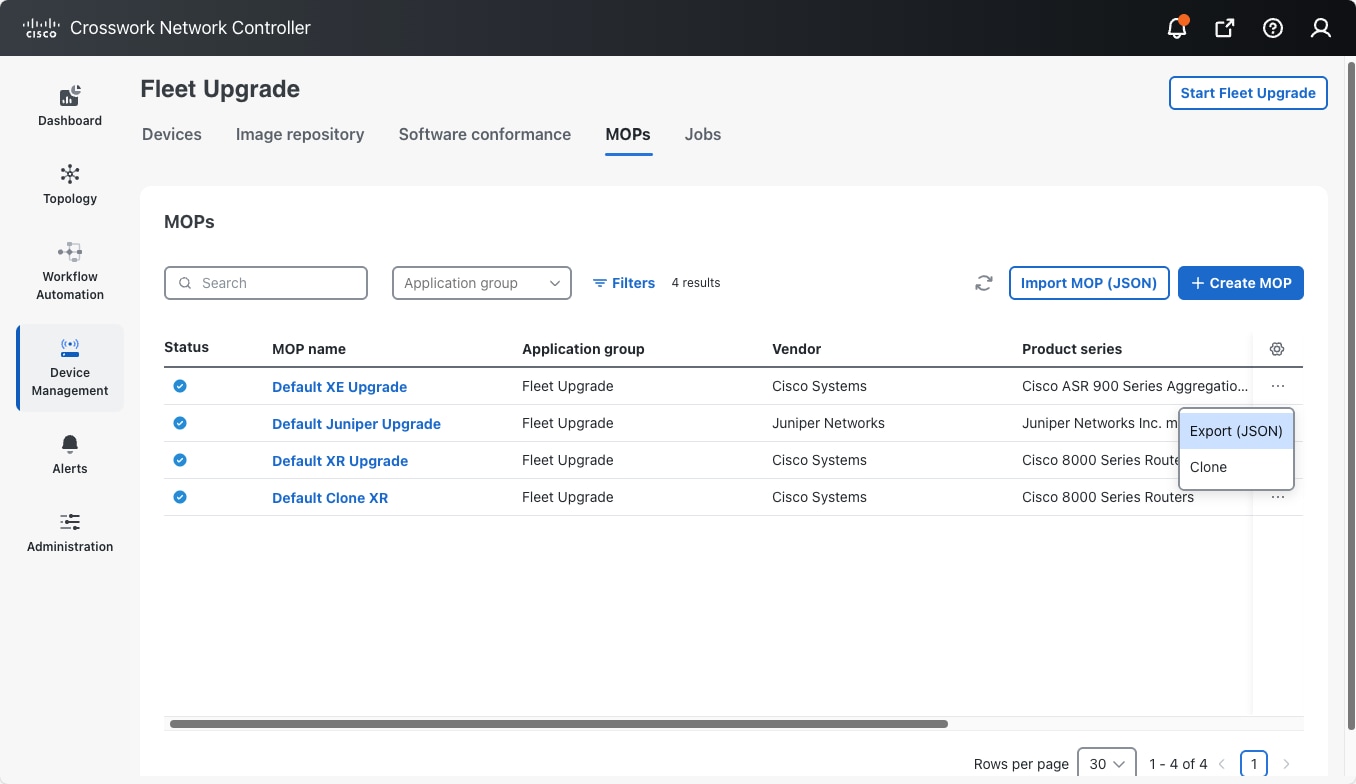Click the horizontal table scrollbar
This screenshot has width=1356, height=784.
point(558,724)
